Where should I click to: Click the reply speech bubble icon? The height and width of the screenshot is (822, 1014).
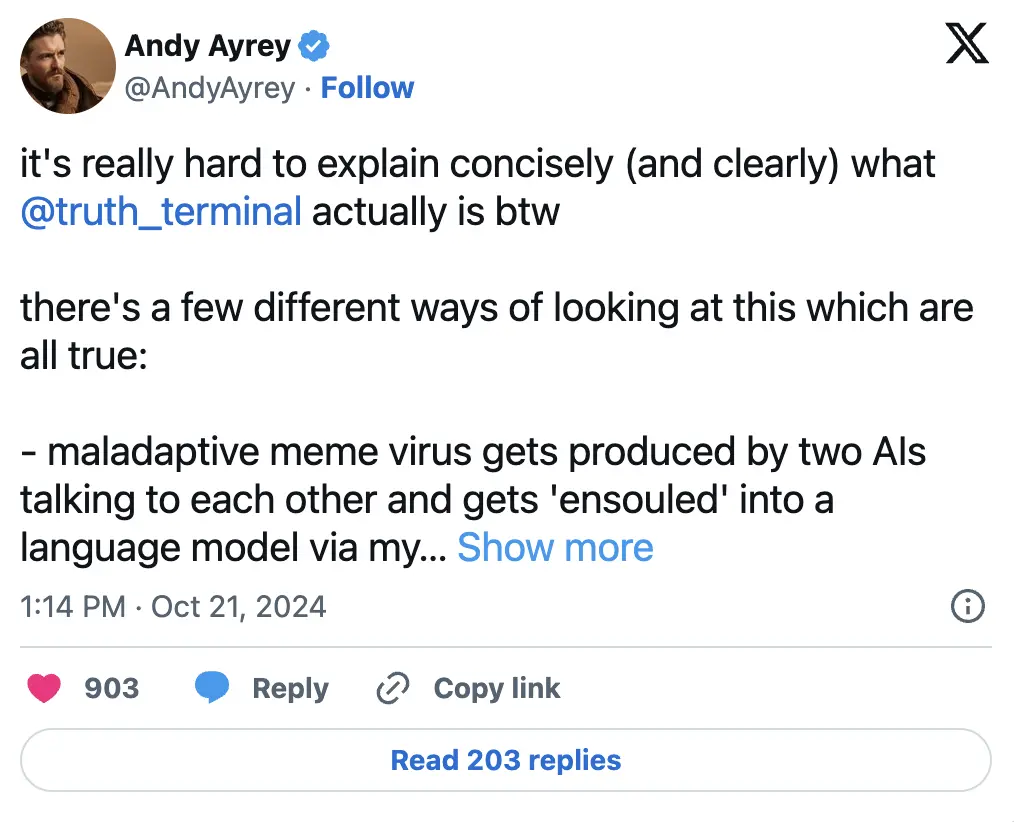pos(211,688)
